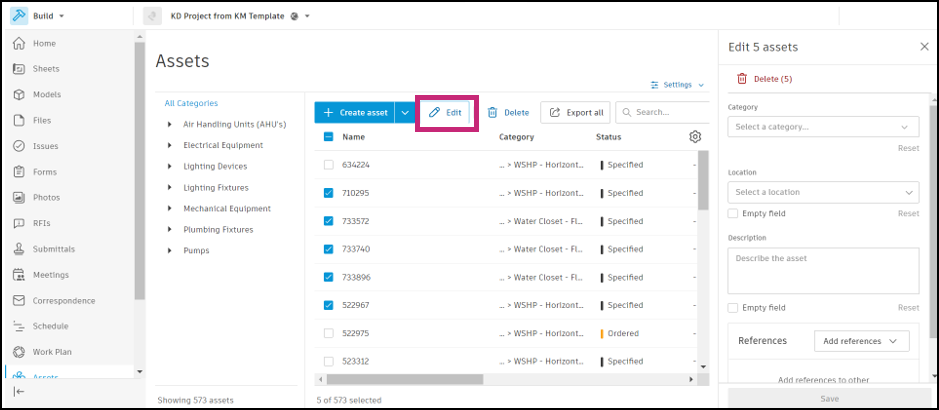The width and height of the screenshot is (939, 410).
Task: Open the Work Plan icon
Action: coord(19,352)
